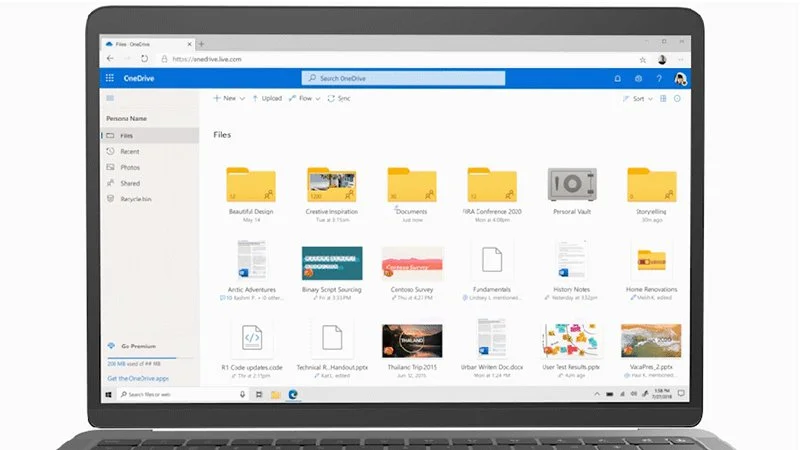Screen dimensions: 800x450
Task: Click the storage used link
Action: 134,364
